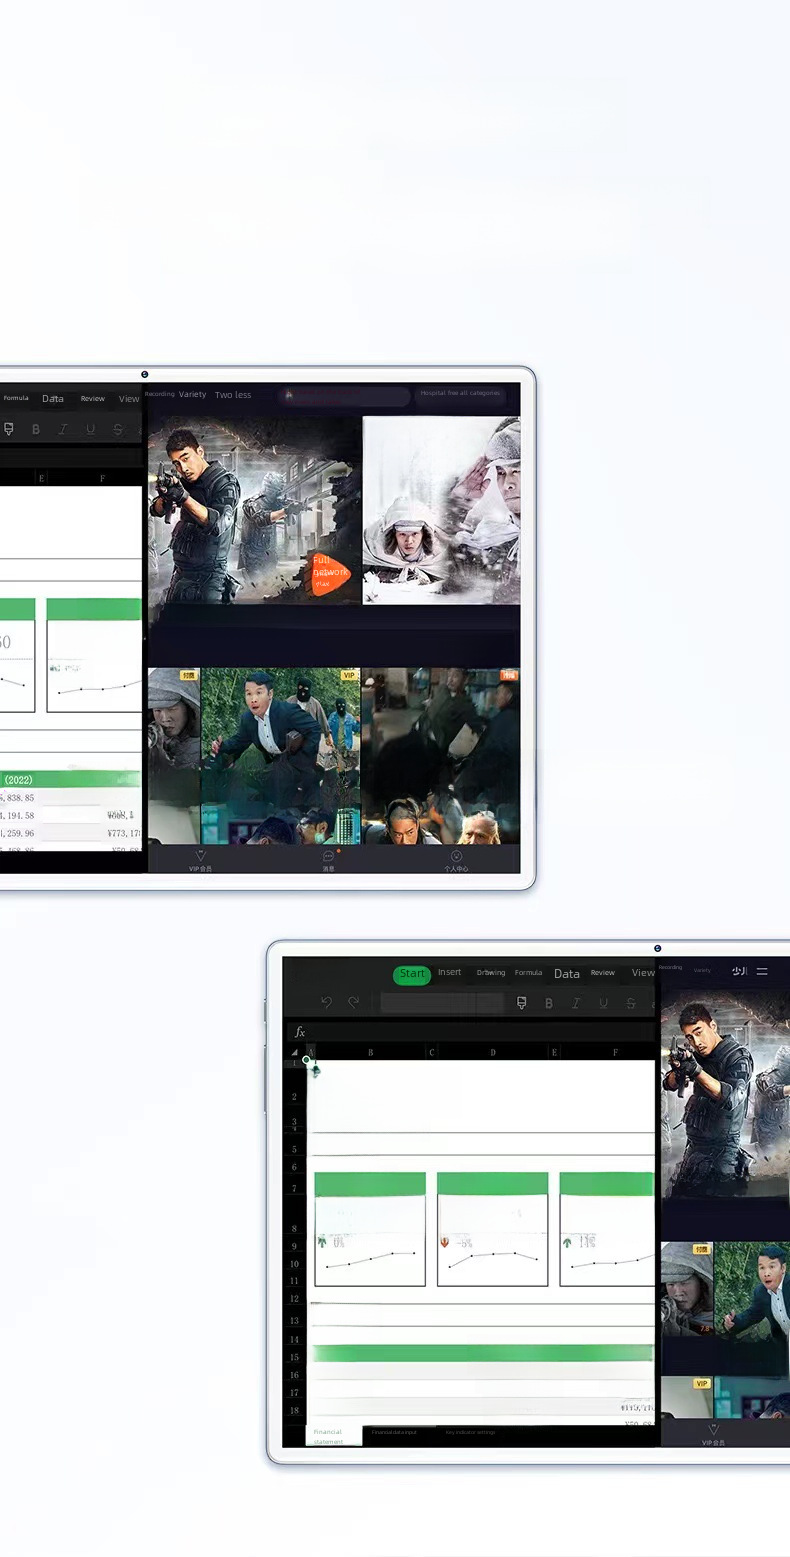Open Data tab in lower tablet spreadsheet
790x1557 pixels.
[567, 973]
